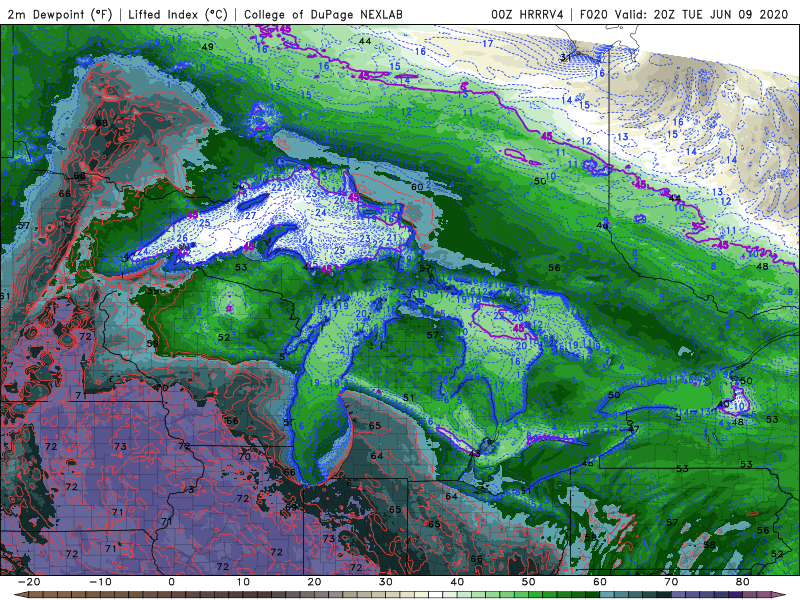This screenshot has height=600, width=800.
Task: Click the -10 label on the color scale
Action: click(x=99, y=582)
